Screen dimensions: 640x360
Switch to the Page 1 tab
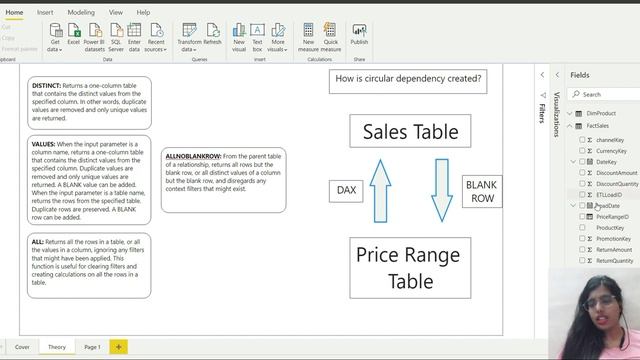92,347
